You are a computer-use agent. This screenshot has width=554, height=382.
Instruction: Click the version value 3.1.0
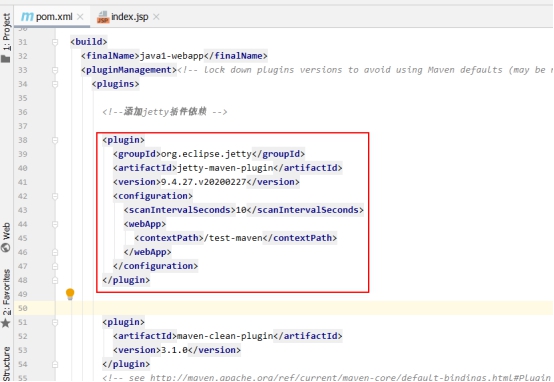tap(175, 350)
